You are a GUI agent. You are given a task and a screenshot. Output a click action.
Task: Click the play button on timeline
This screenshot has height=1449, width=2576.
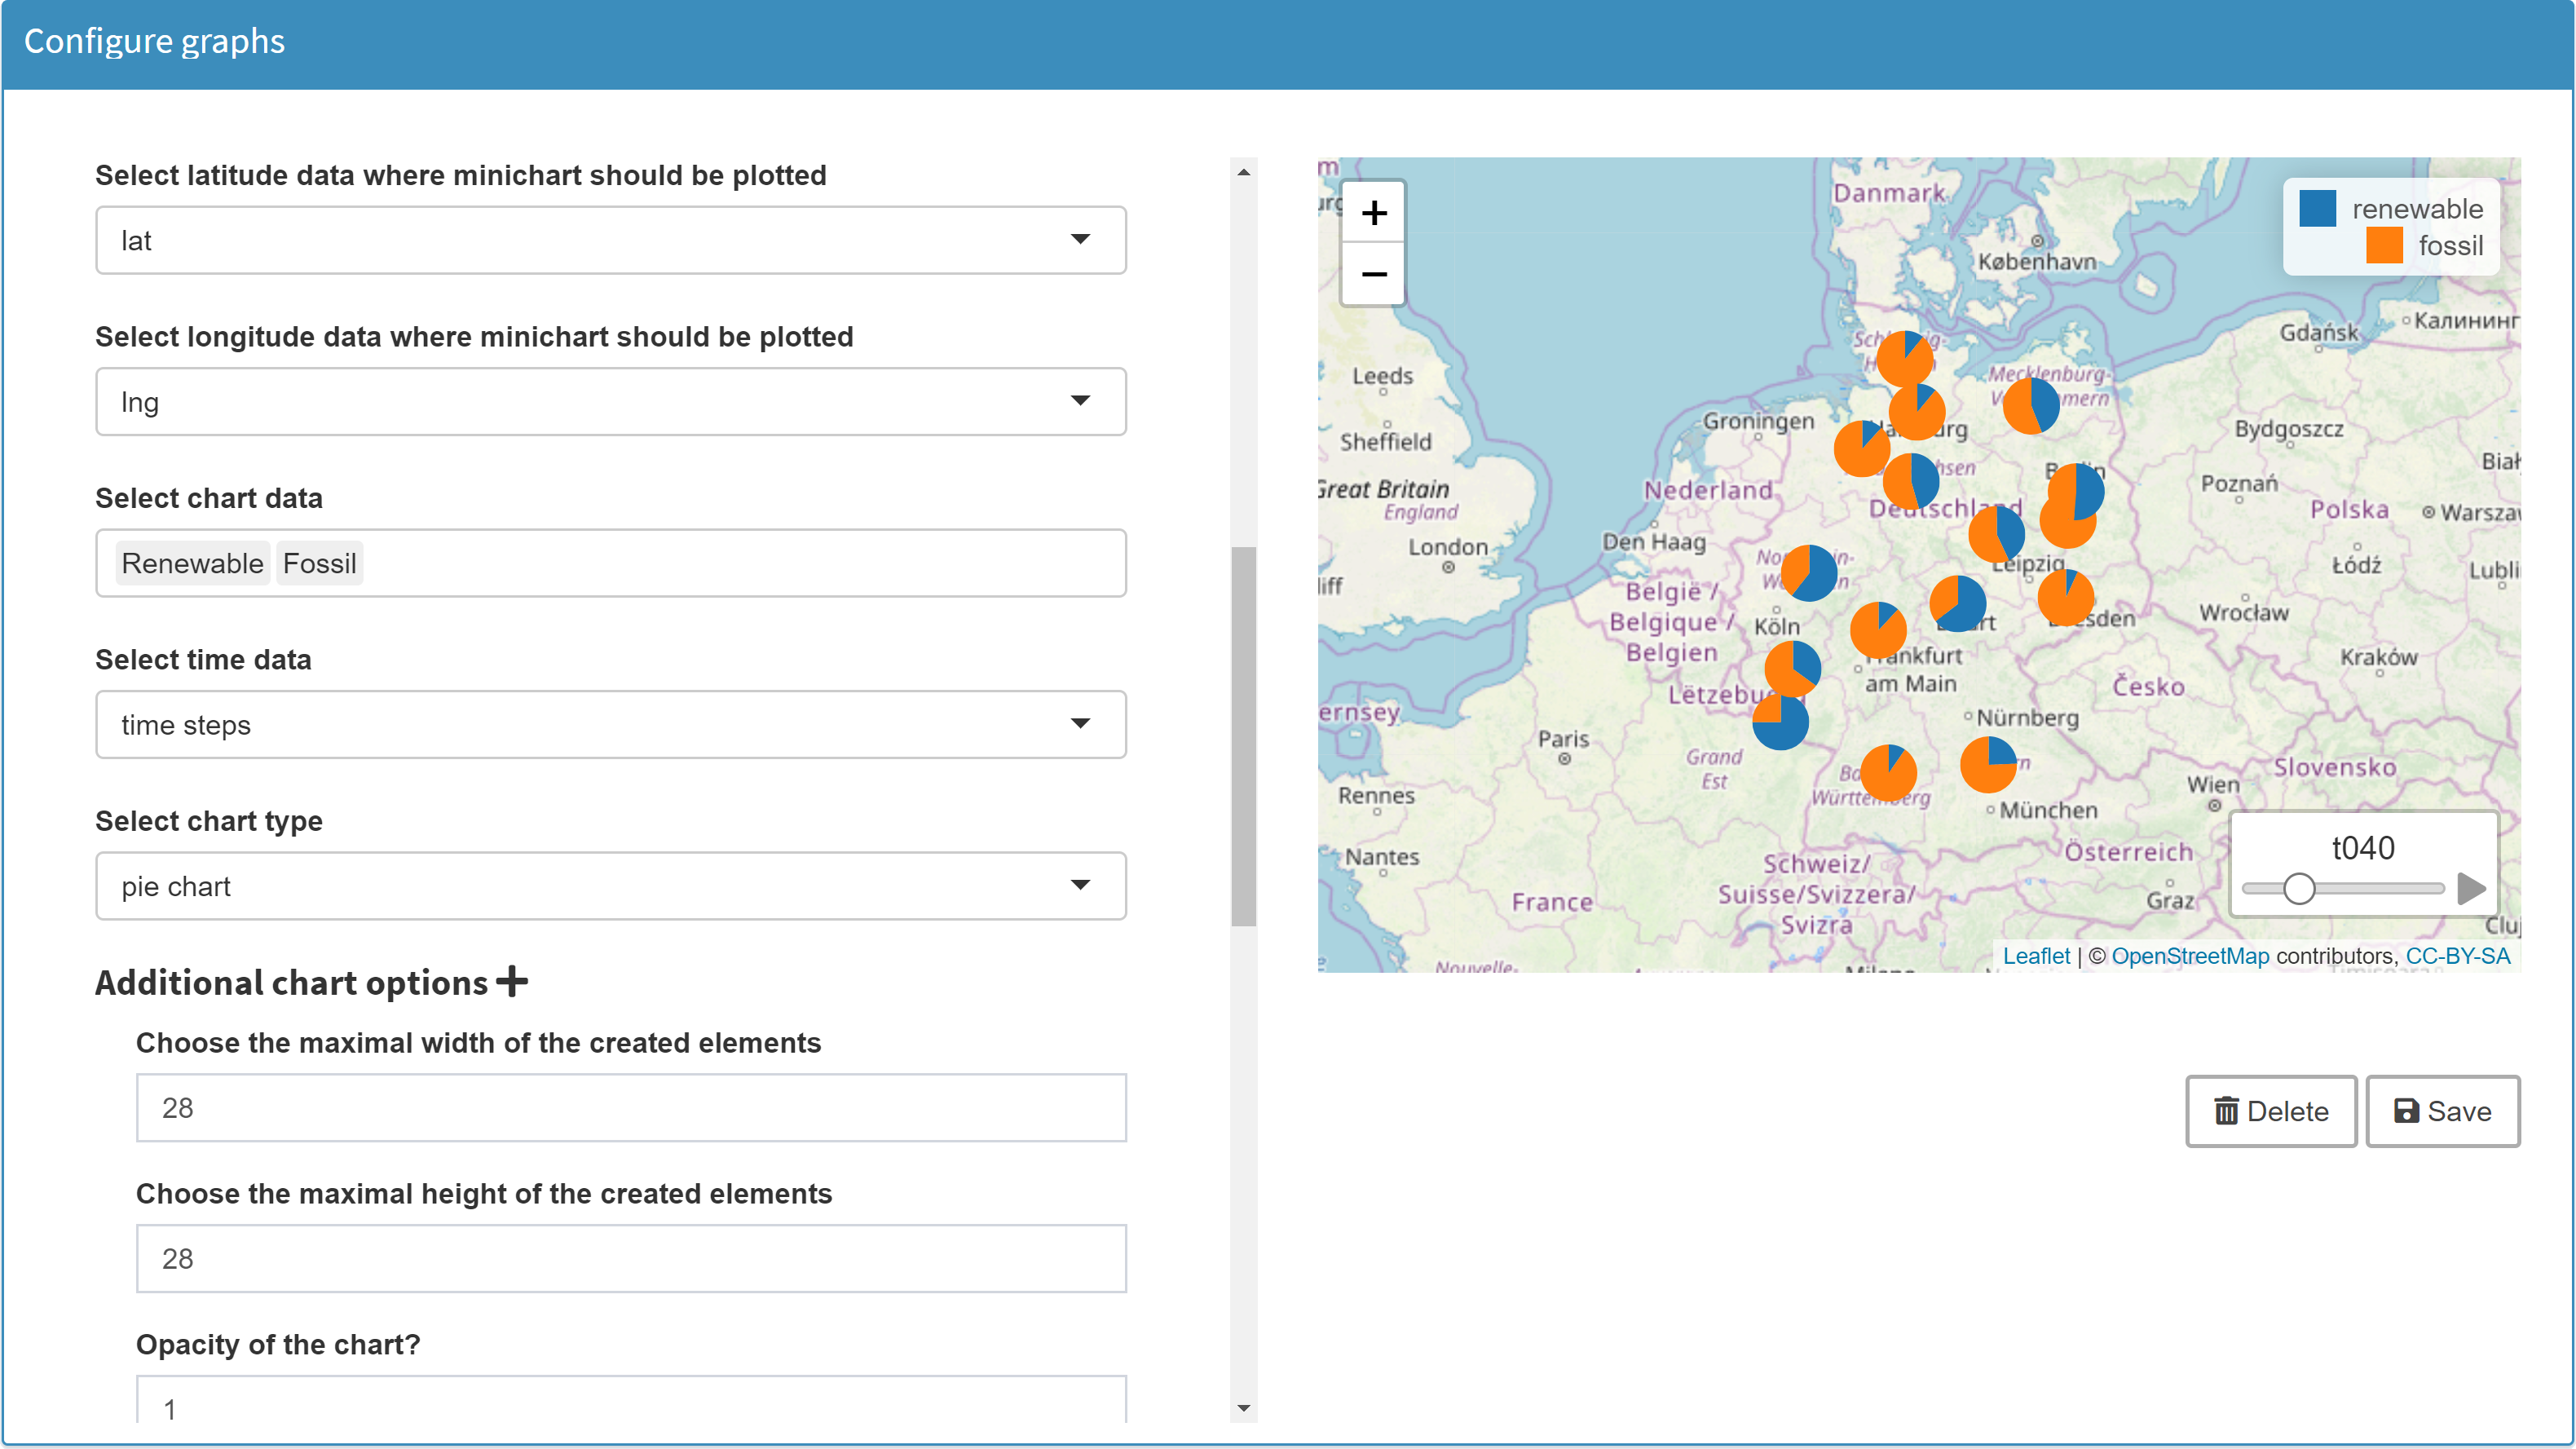[x=2472, y=886]
